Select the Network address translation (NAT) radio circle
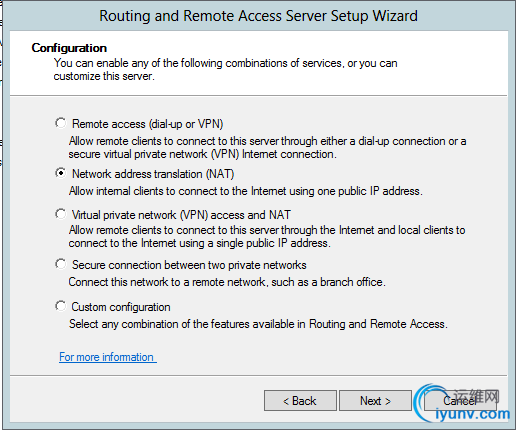 click(x=61, y=173)
